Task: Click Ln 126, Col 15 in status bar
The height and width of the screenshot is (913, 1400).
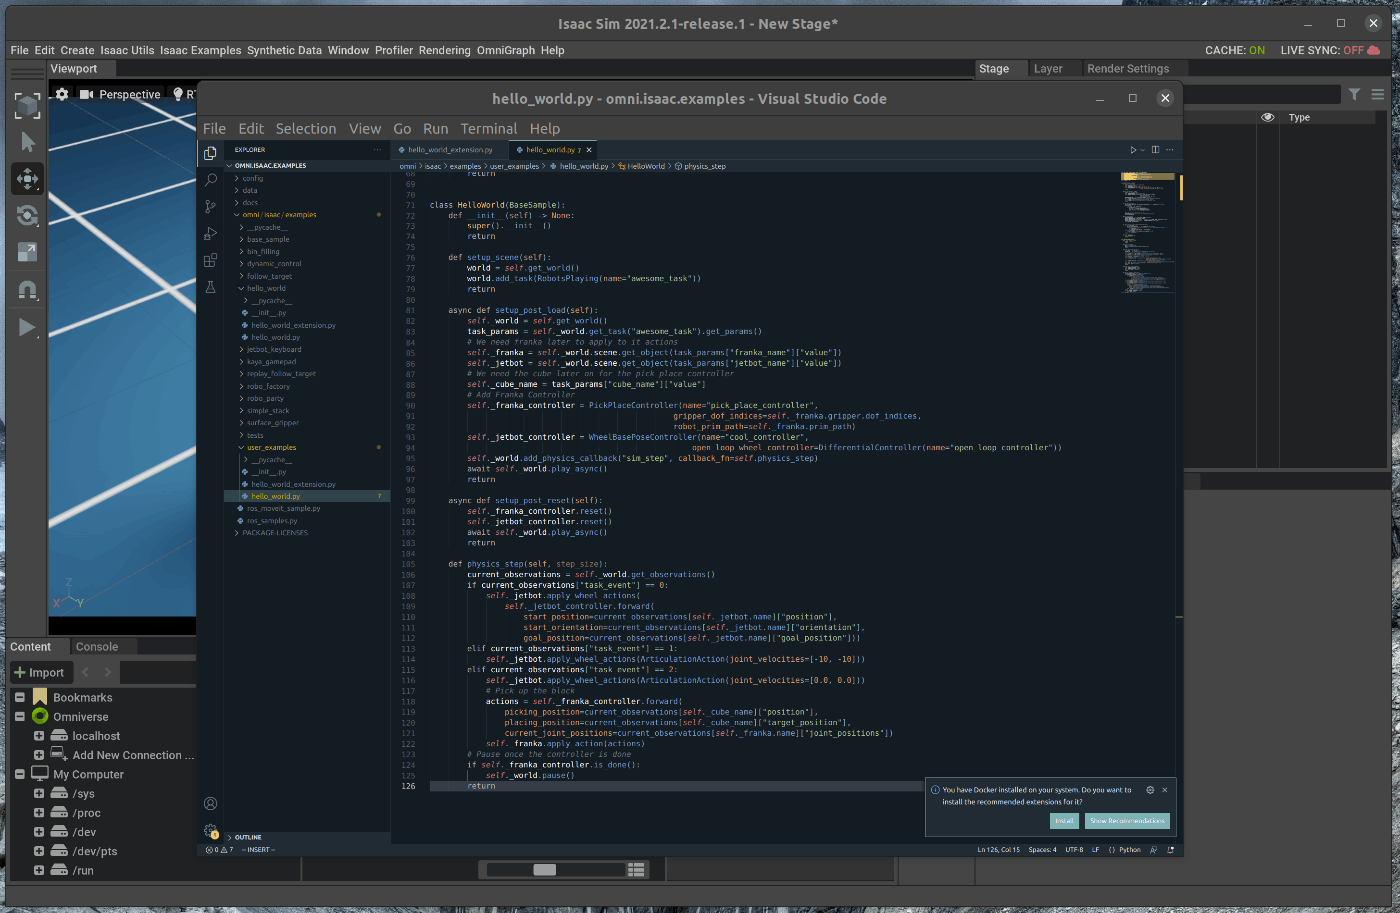Action: point(999,850)
